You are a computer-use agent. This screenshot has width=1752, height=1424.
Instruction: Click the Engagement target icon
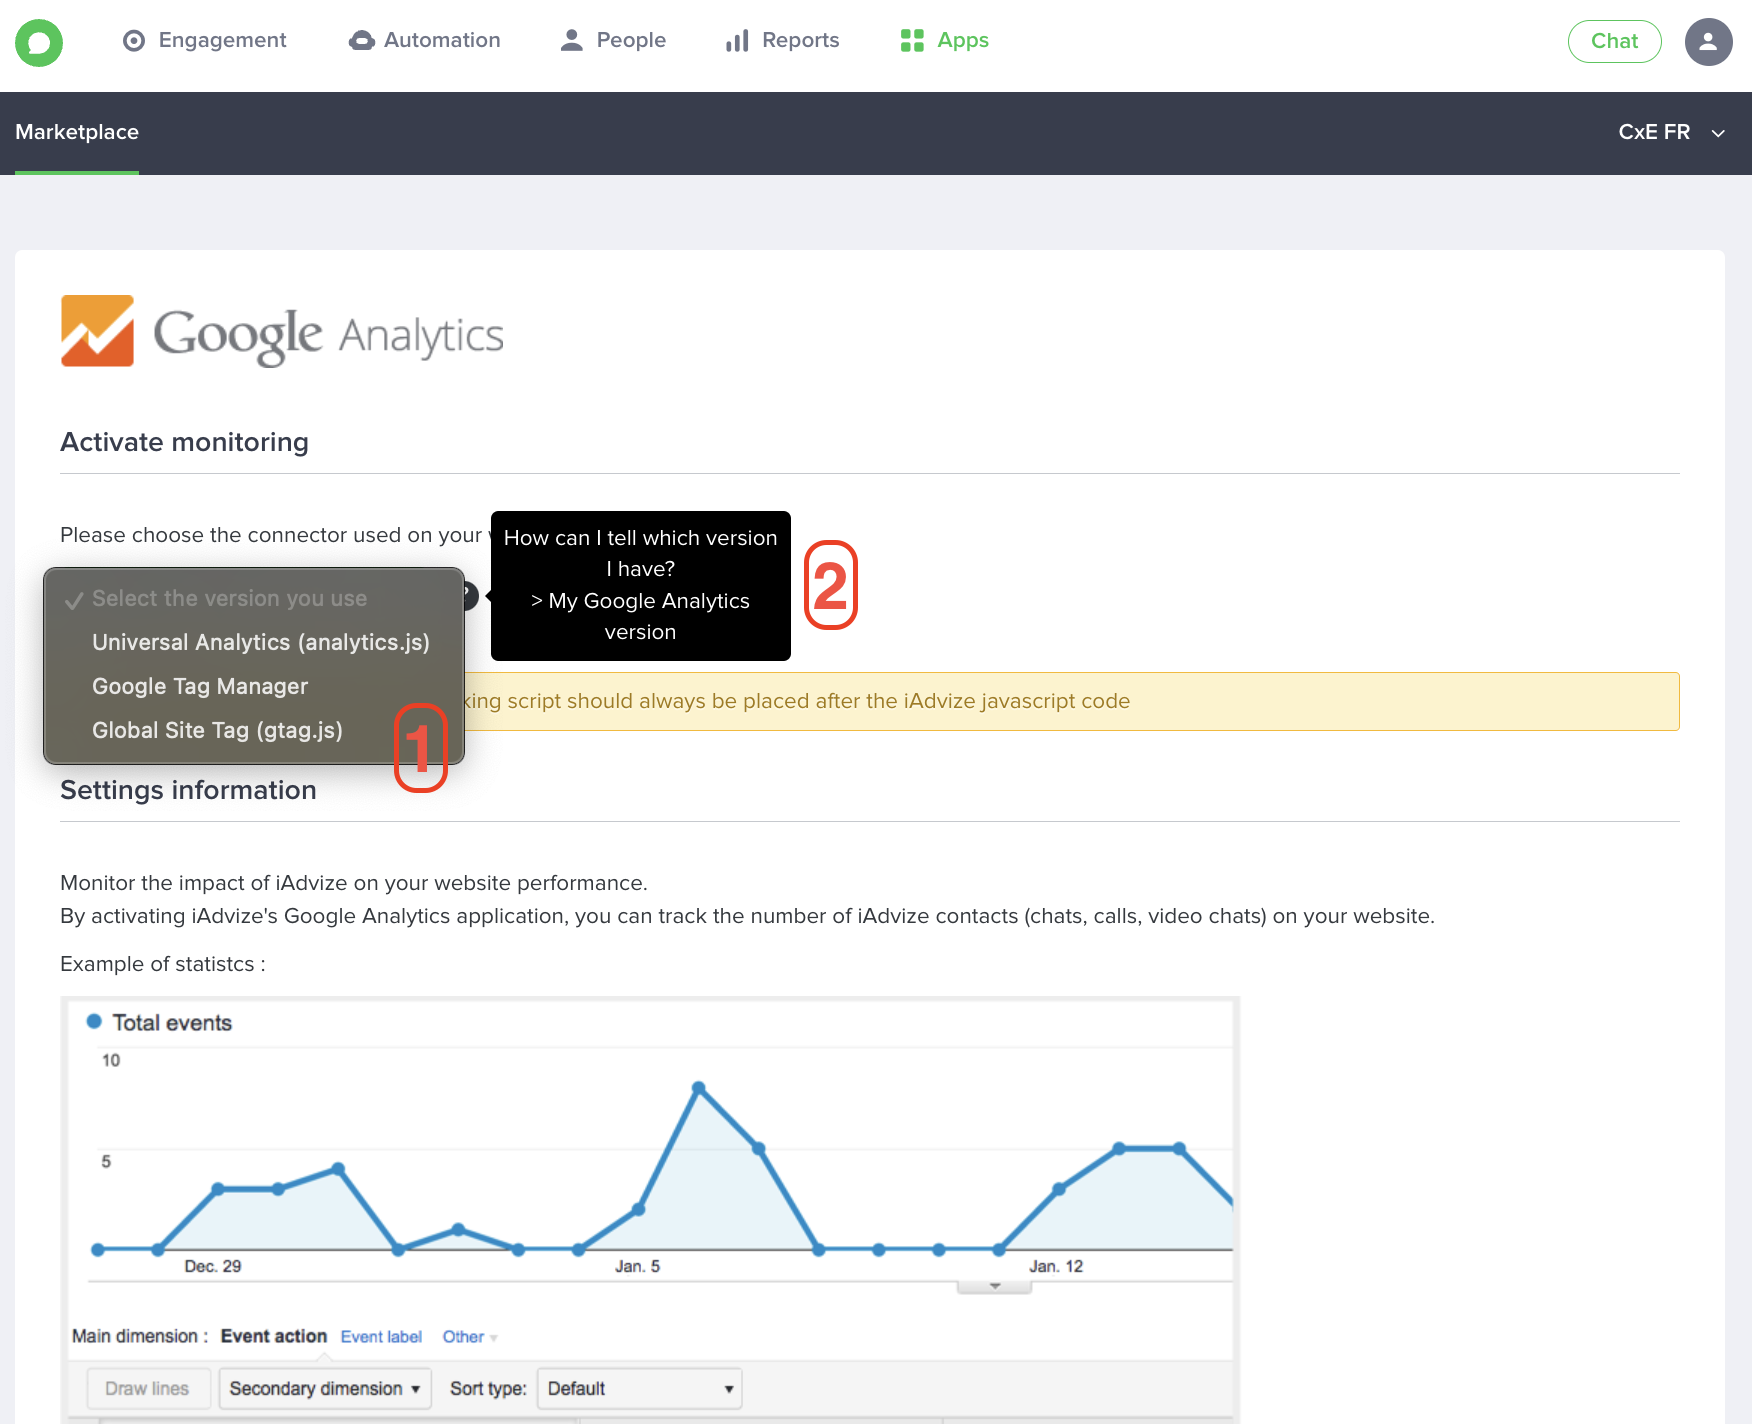(134, 40)
